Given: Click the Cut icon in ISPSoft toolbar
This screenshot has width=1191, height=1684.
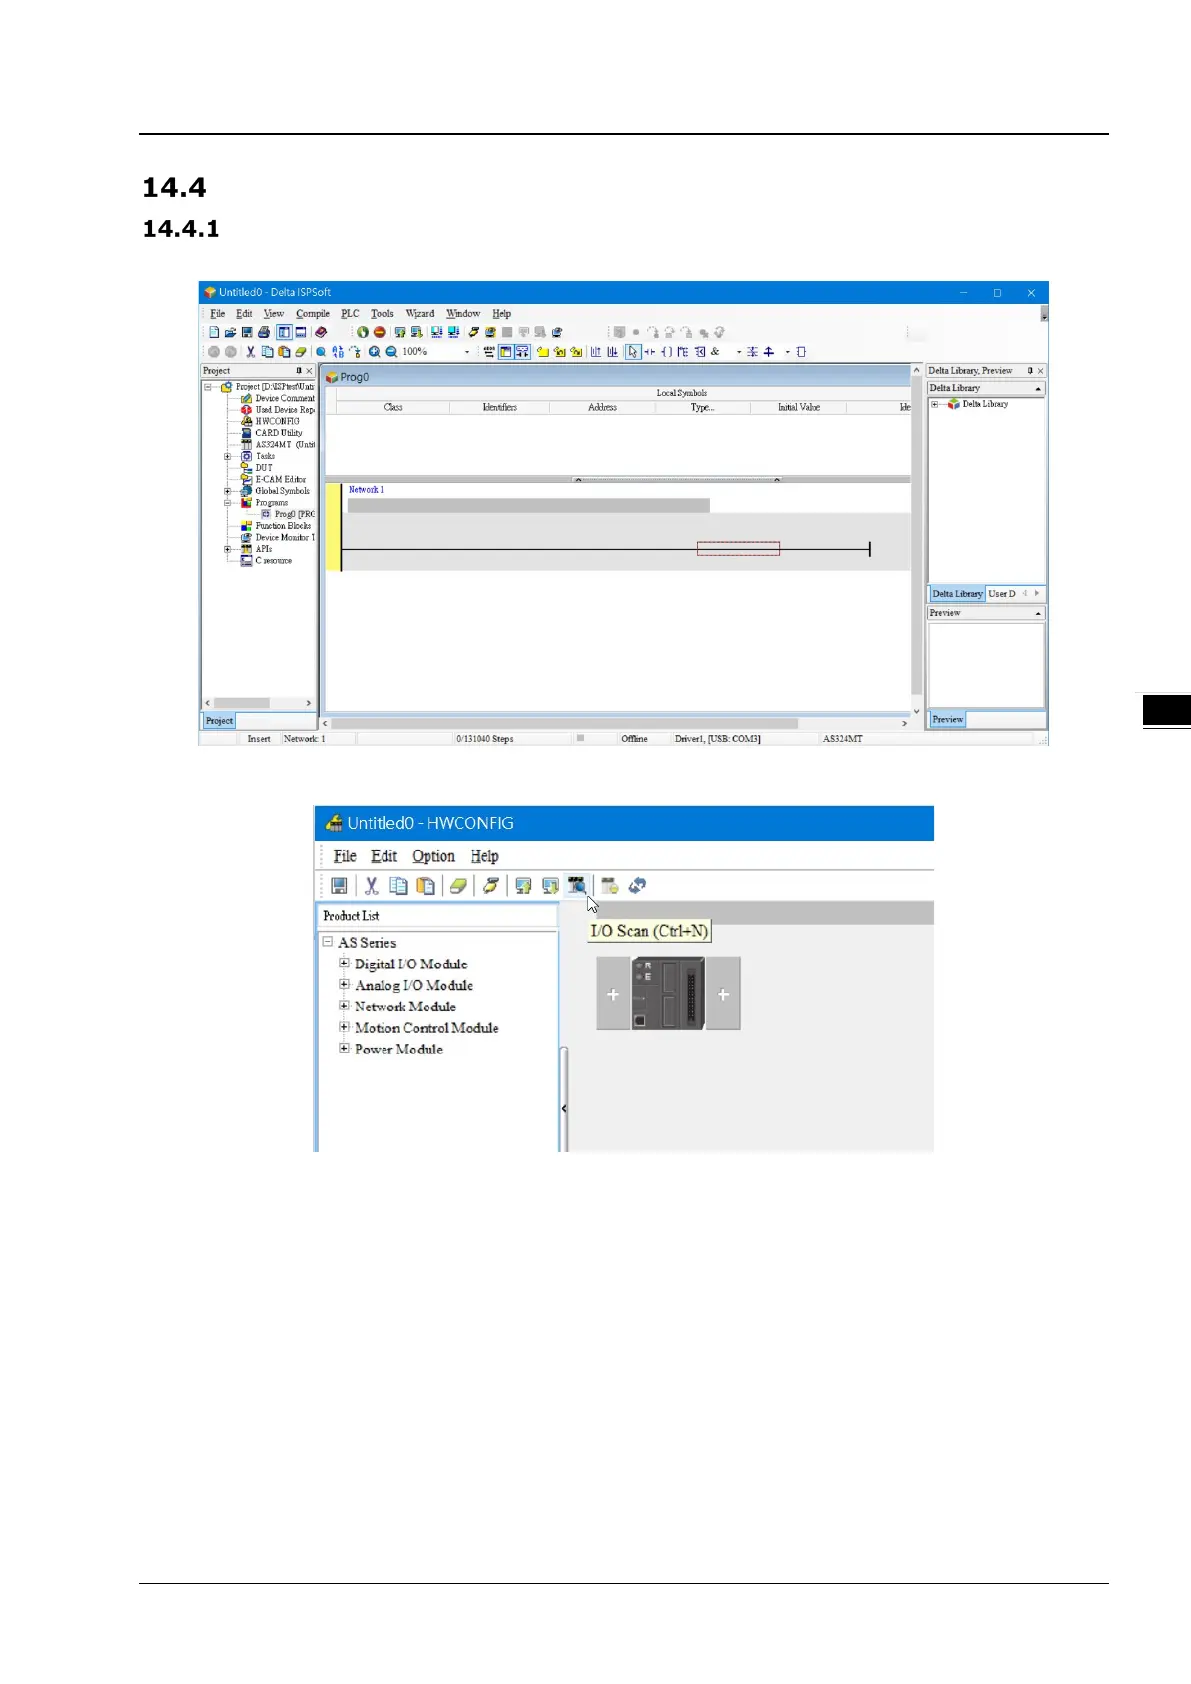Looking at the screenshot, I should click(250, 352).
